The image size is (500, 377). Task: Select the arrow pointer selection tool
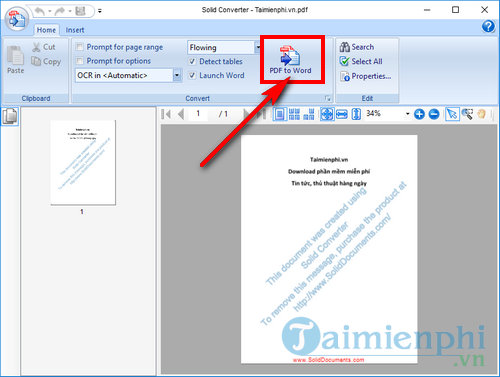(x=452, y=114)
